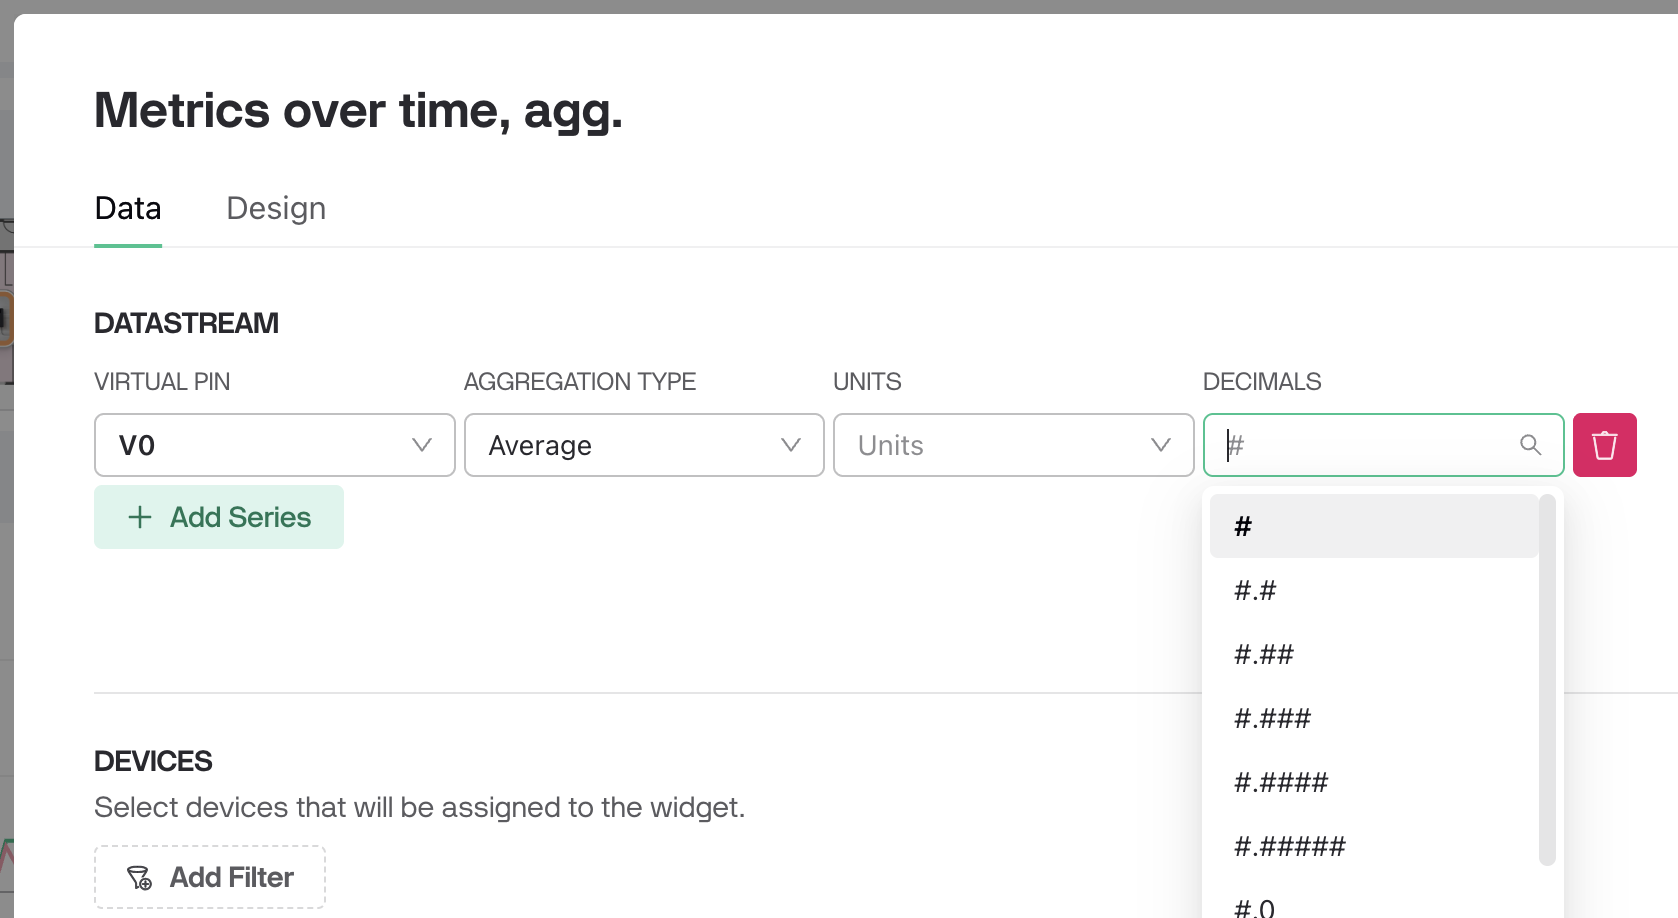Select the #.#### decimals format
1678x918 pixels.
(1373, 782)
